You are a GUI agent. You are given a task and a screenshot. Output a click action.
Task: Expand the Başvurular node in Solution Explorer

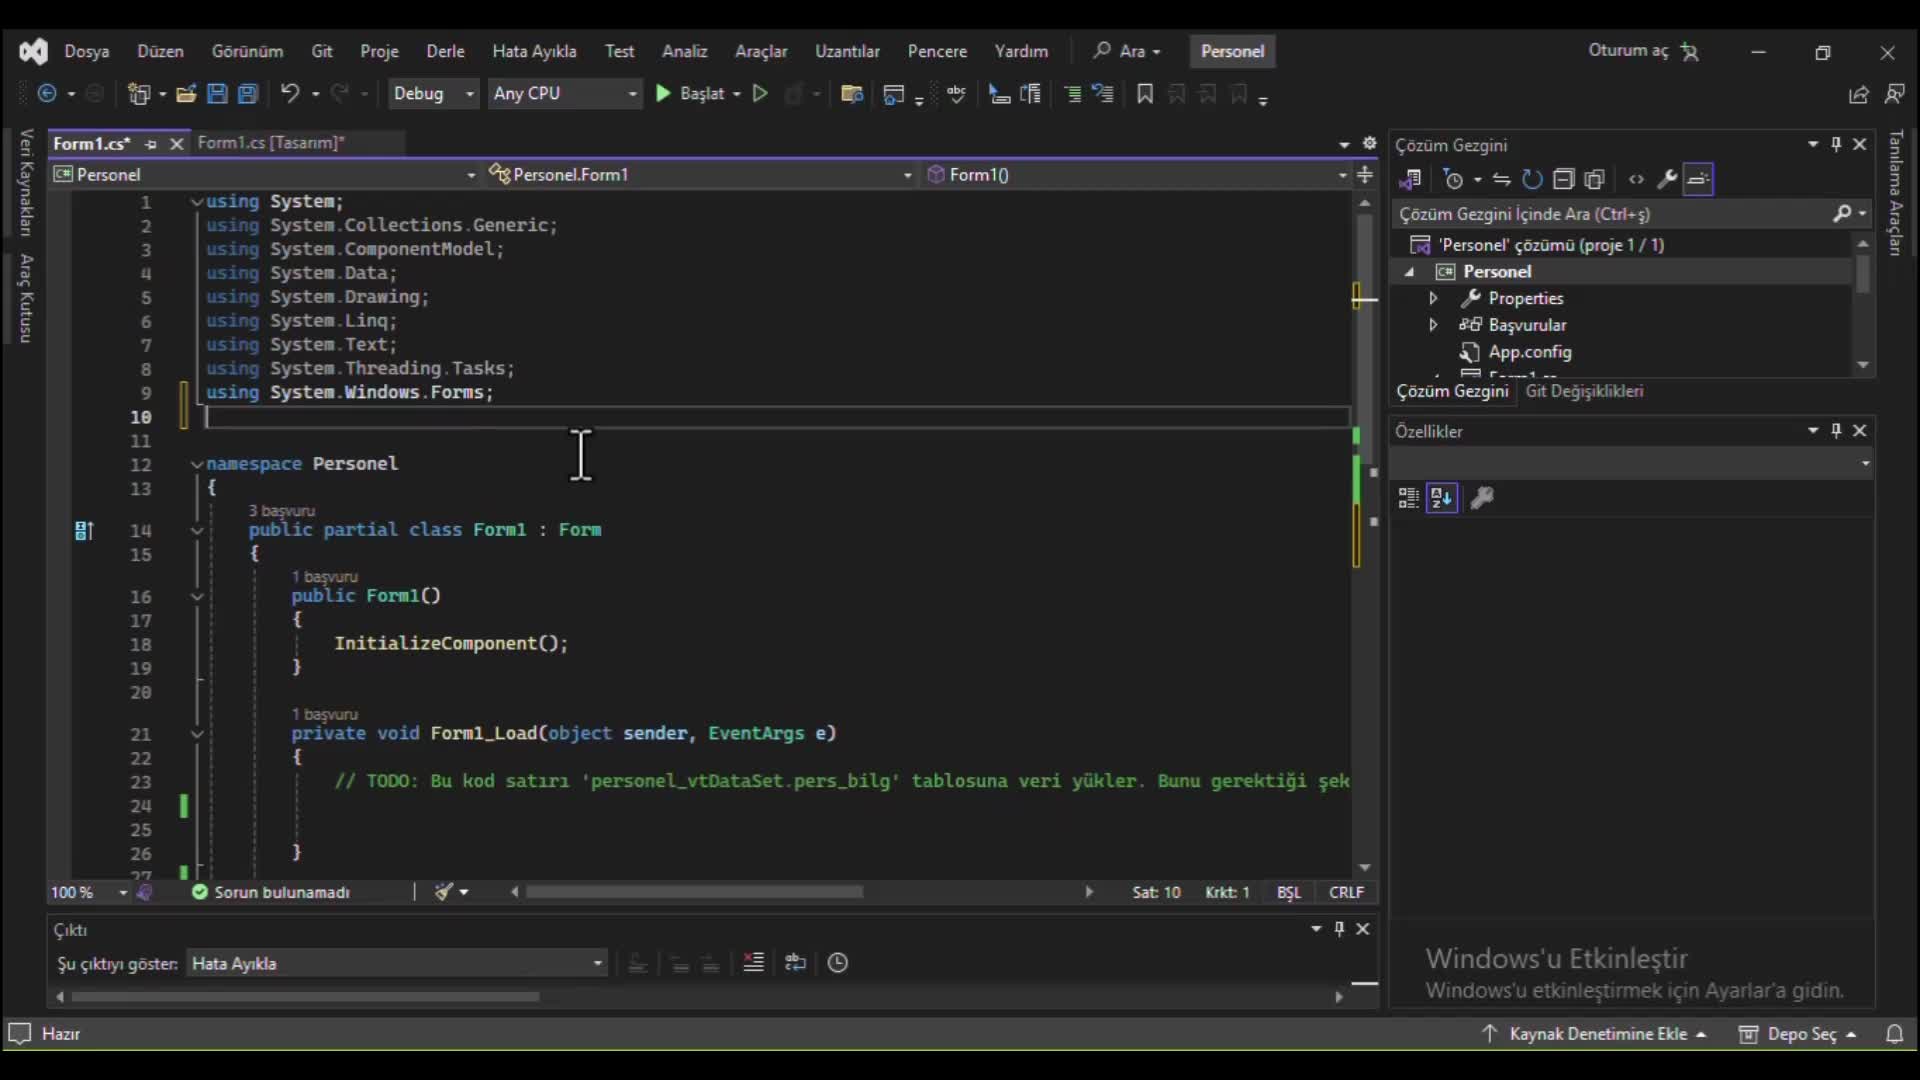[1433, 325]
